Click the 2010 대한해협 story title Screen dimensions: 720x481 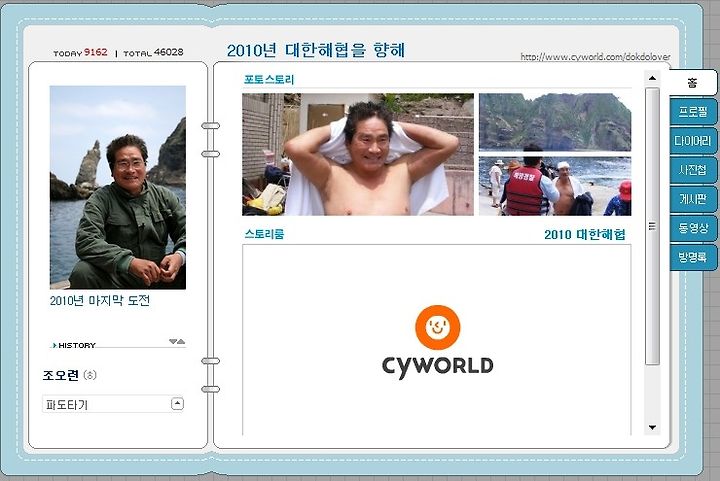point(585,235)
